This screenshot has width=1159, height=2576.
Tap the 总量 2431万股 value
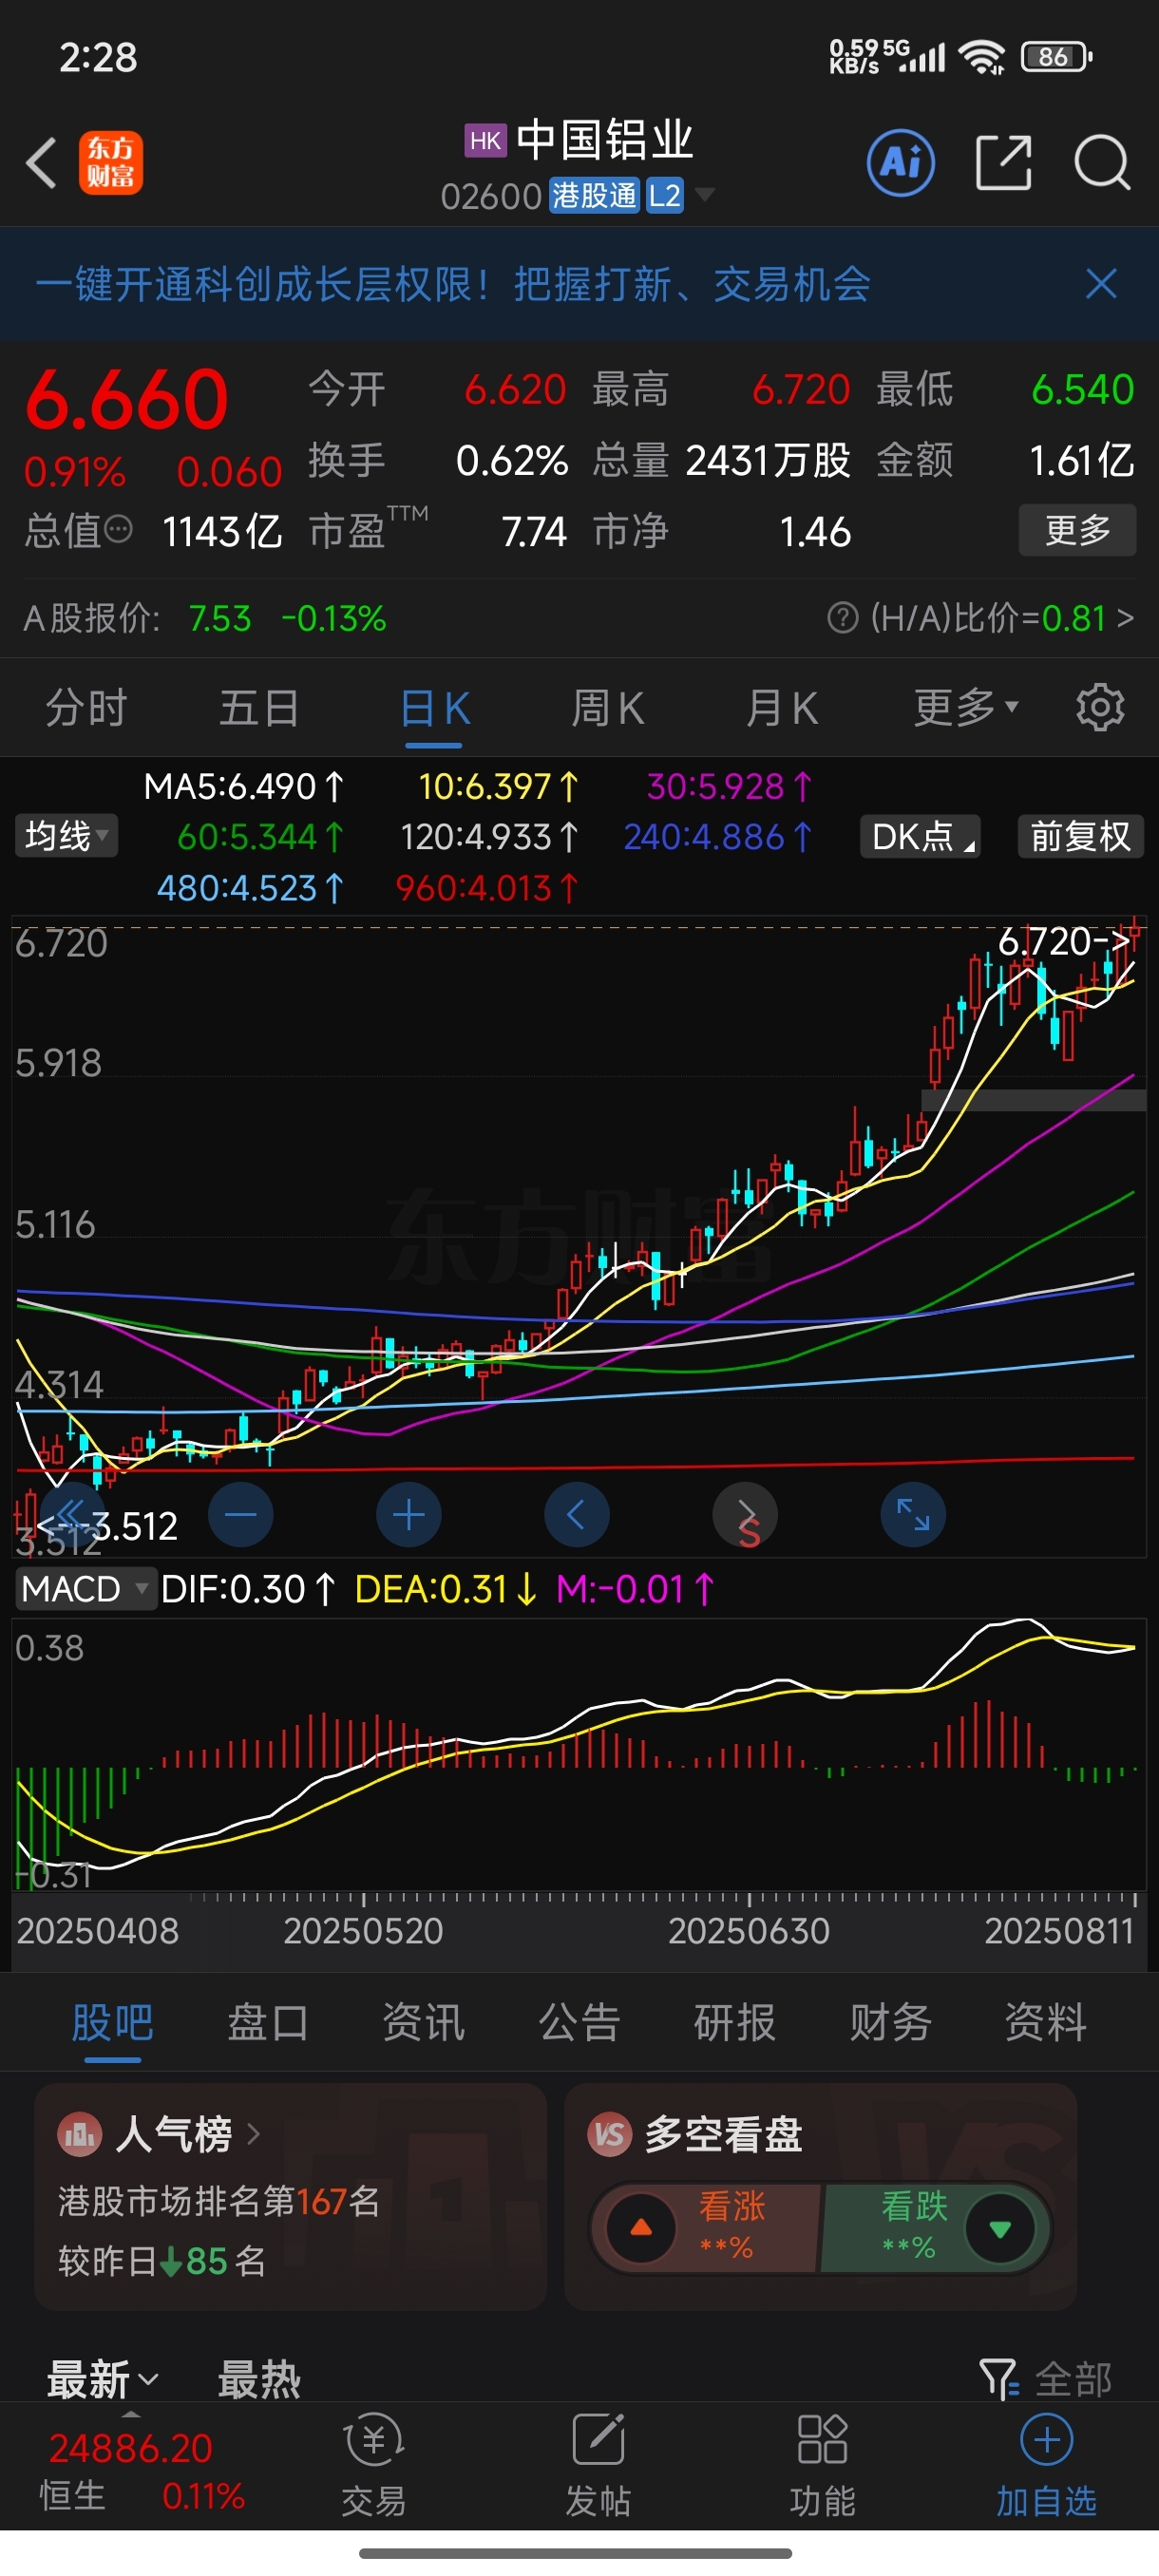point(768,460)
